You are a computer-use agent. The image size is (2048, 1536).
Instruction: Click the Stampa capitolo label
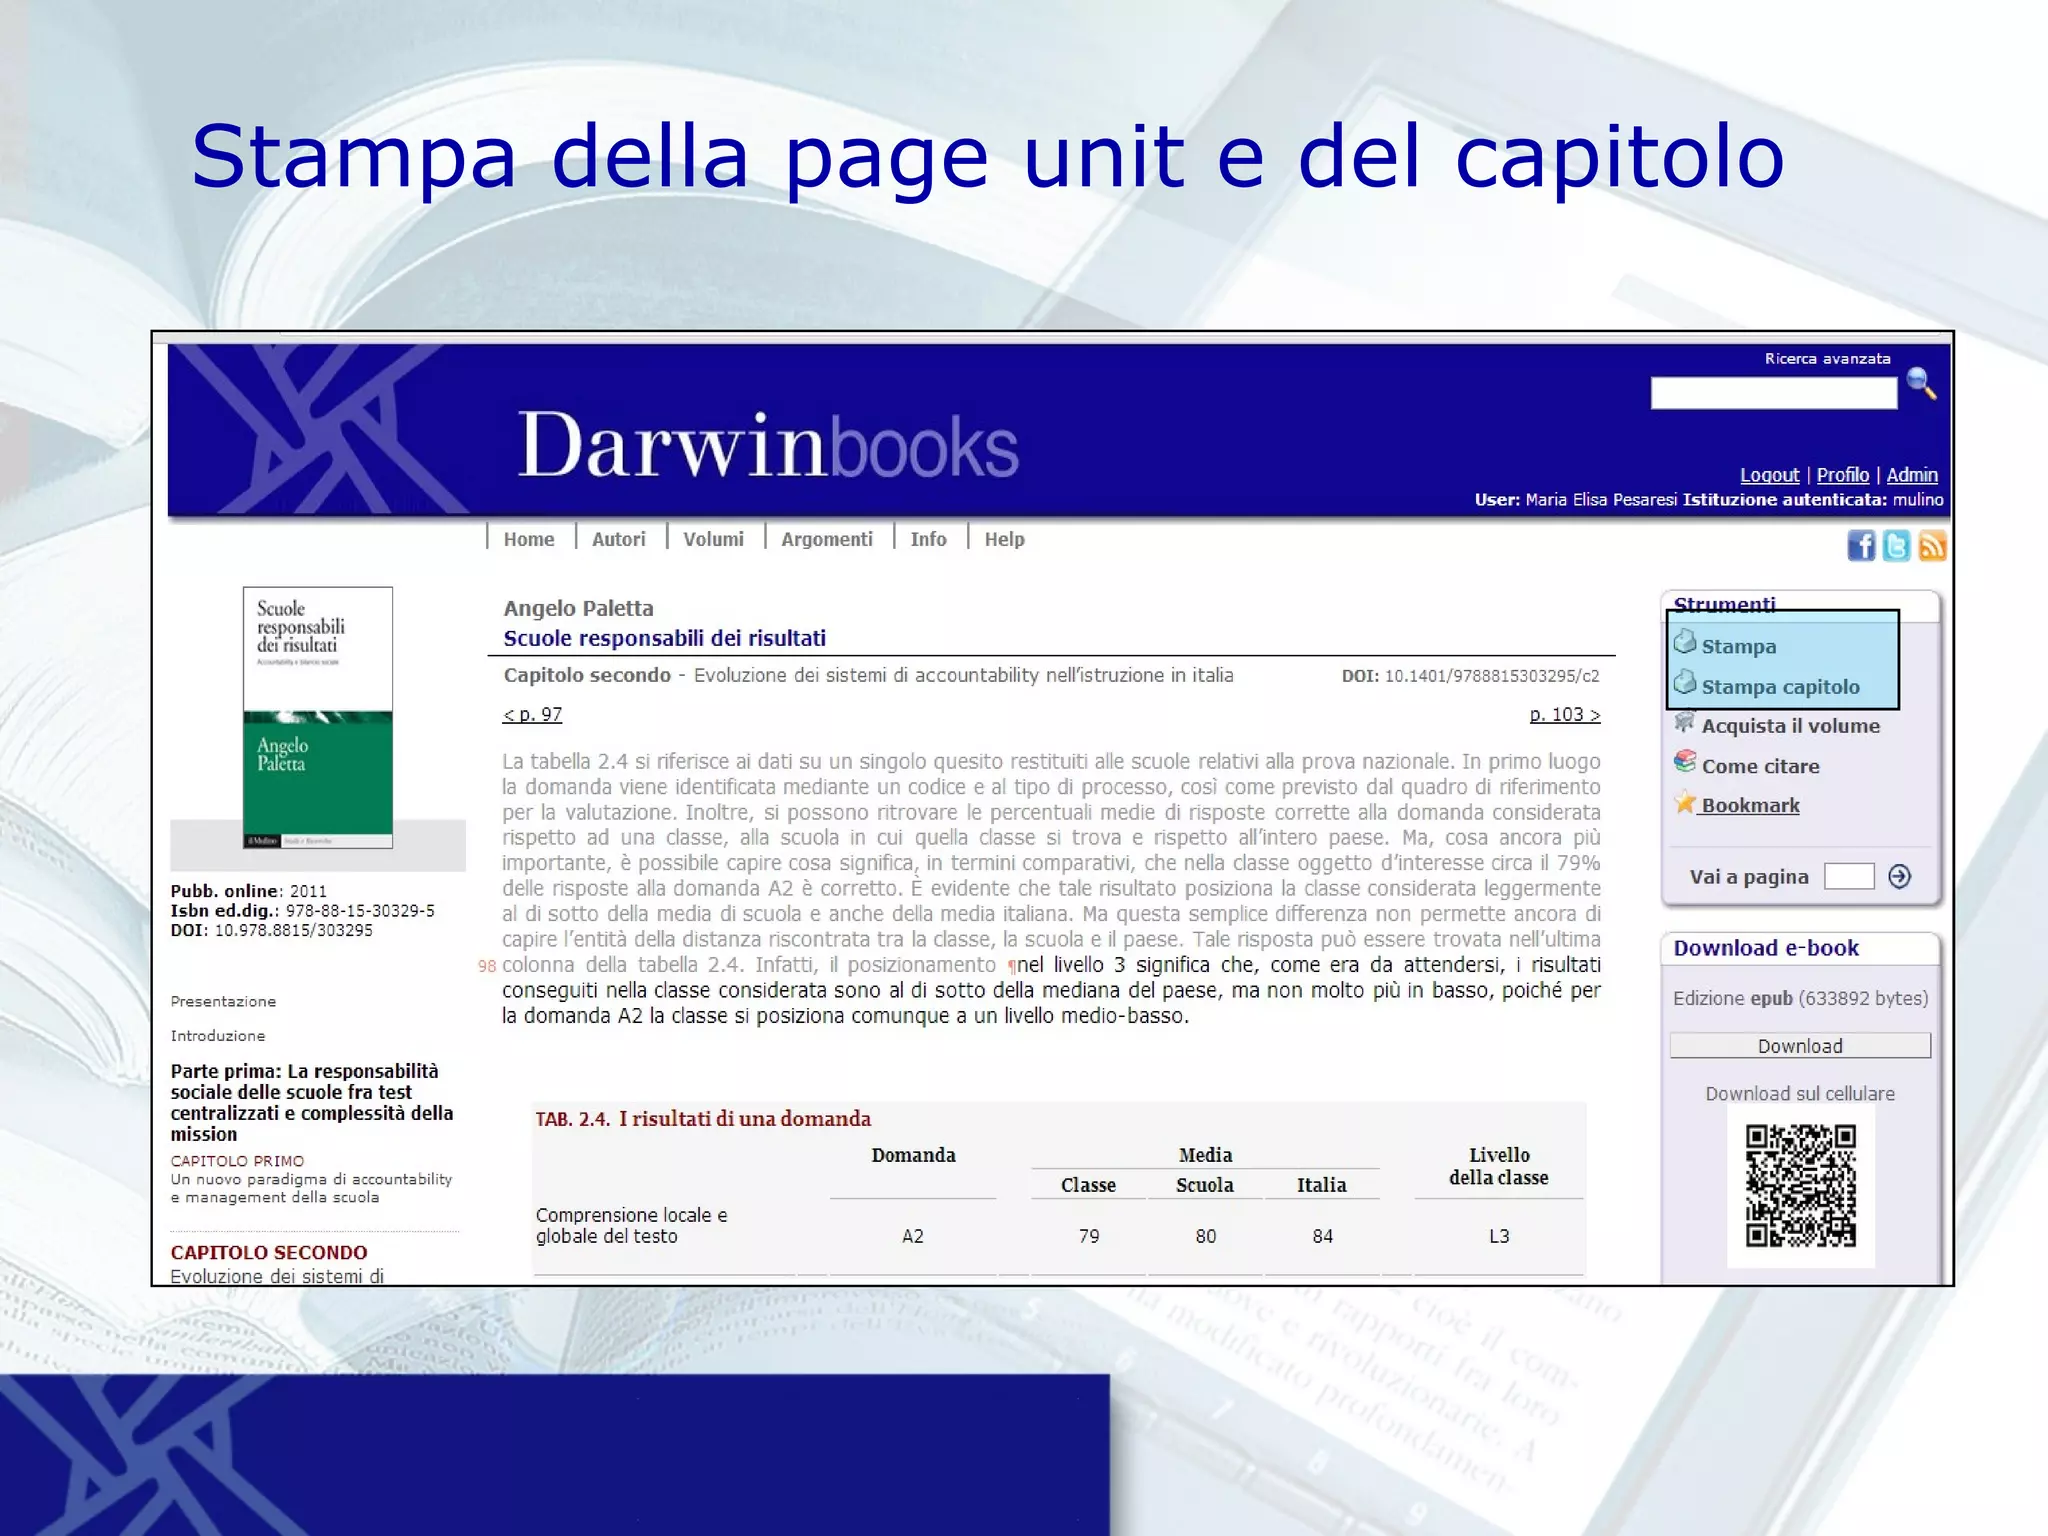click(x=1780, y=686)
